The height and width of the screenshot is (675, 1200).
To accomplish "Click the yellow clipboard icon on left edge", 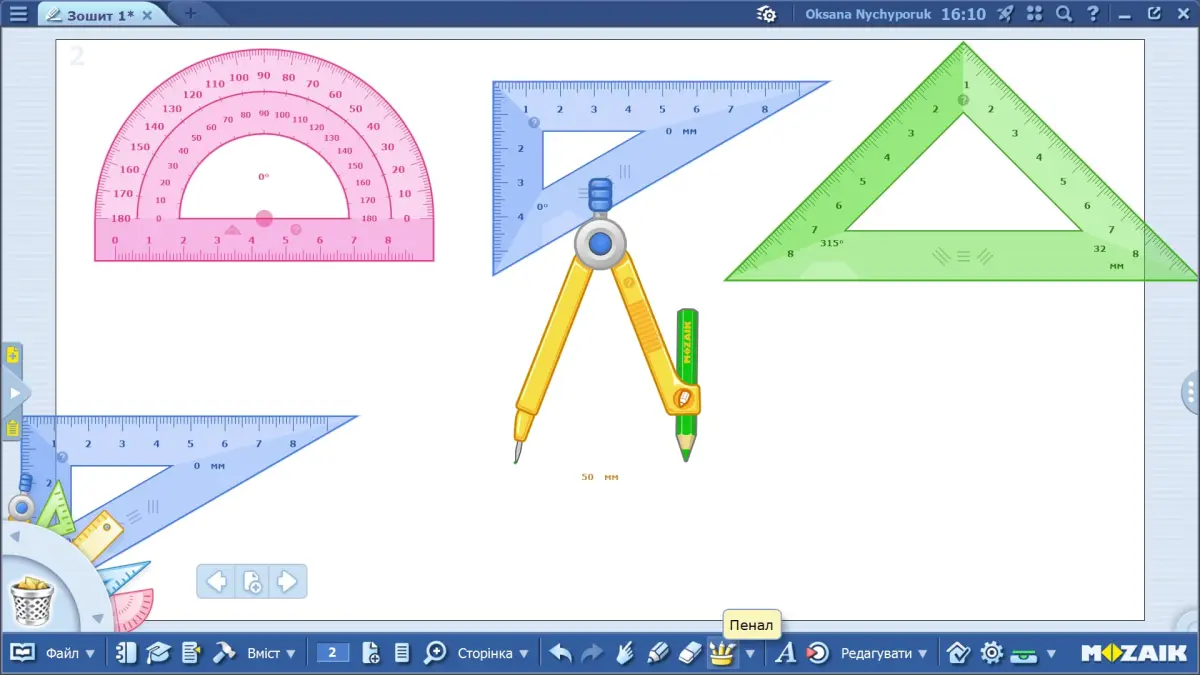I will point(13,428).
